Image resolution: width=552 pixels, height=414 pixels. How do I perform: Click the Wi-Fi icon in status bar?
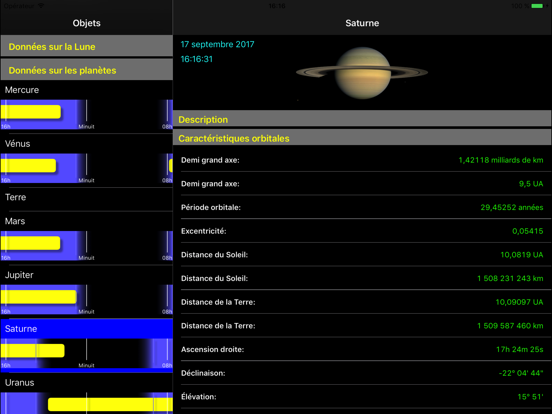(41, 6)
